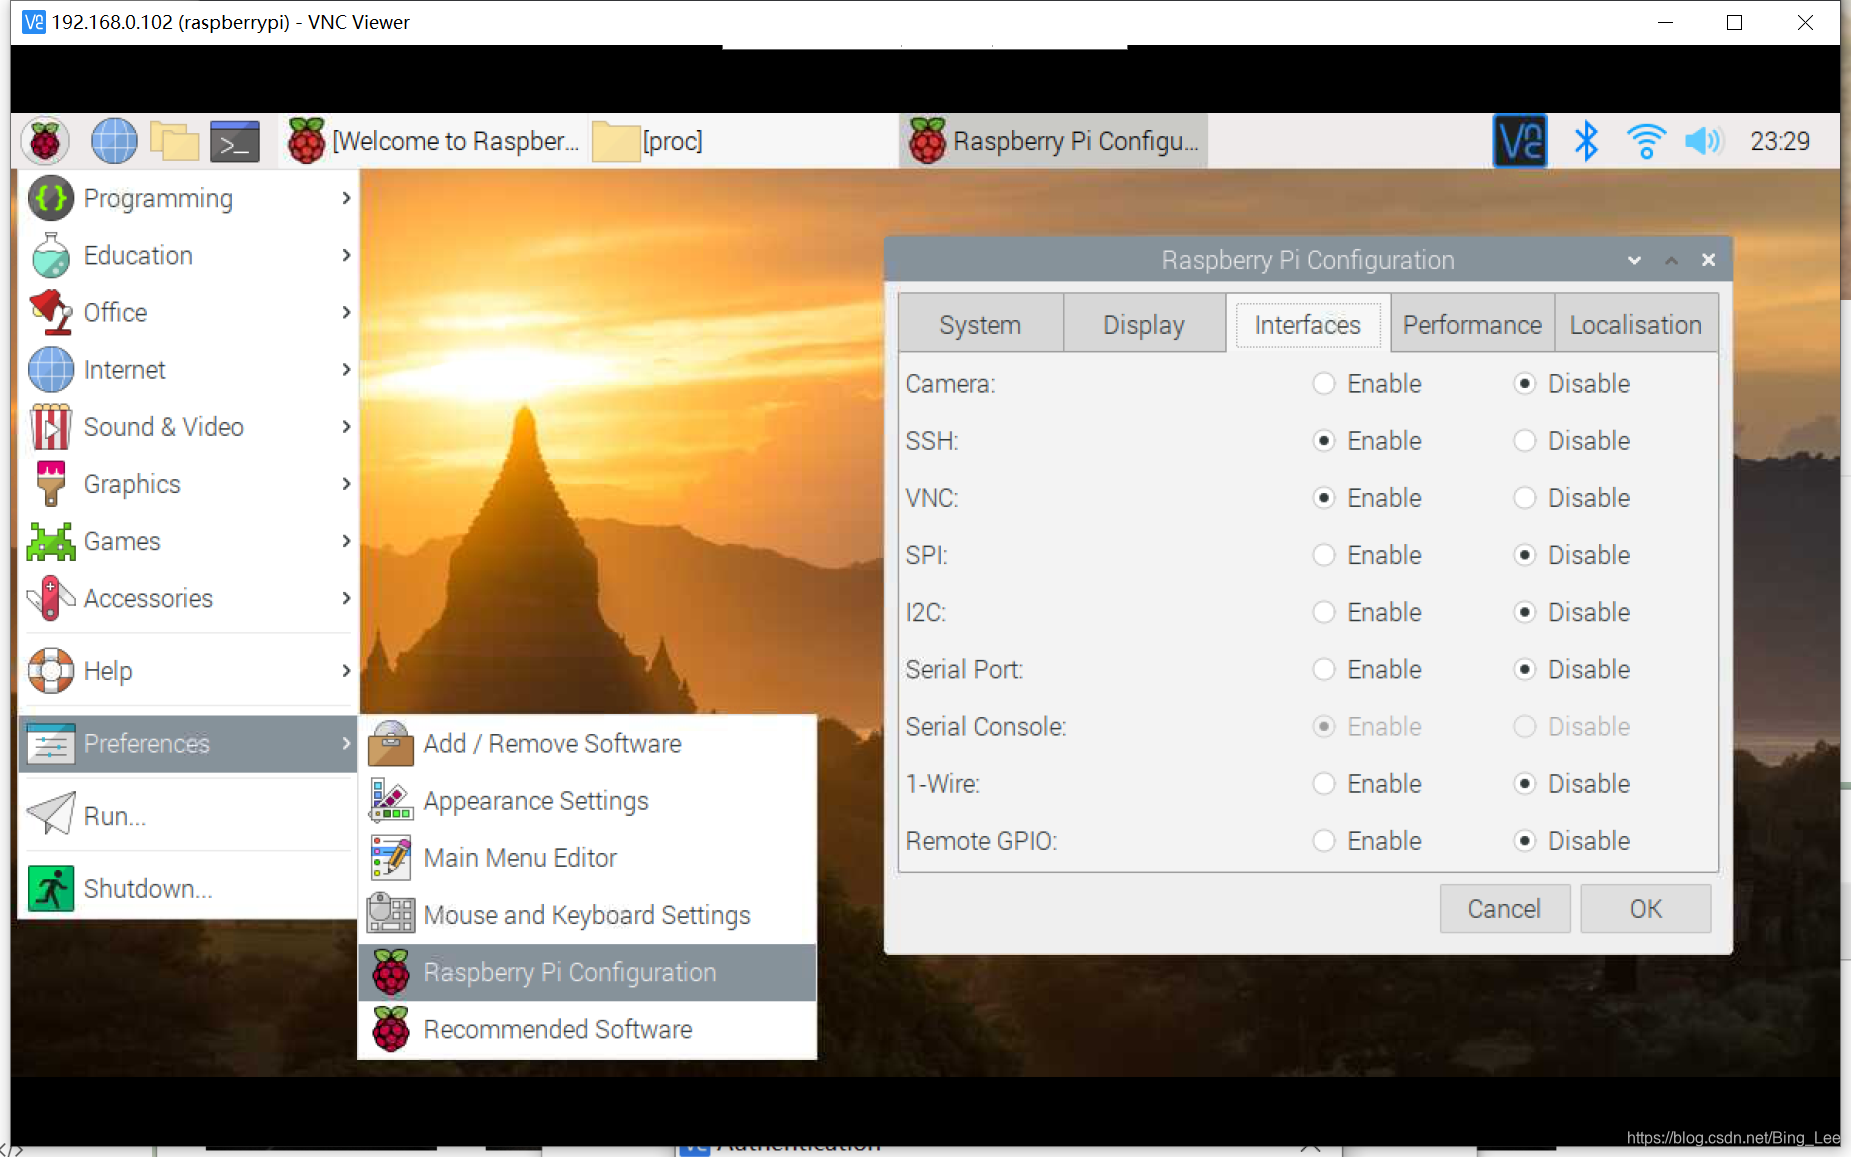Screen dimensions: 1851x1157
Task: Click the Main Menu Editor pencil icon
Action: point(391,857)
